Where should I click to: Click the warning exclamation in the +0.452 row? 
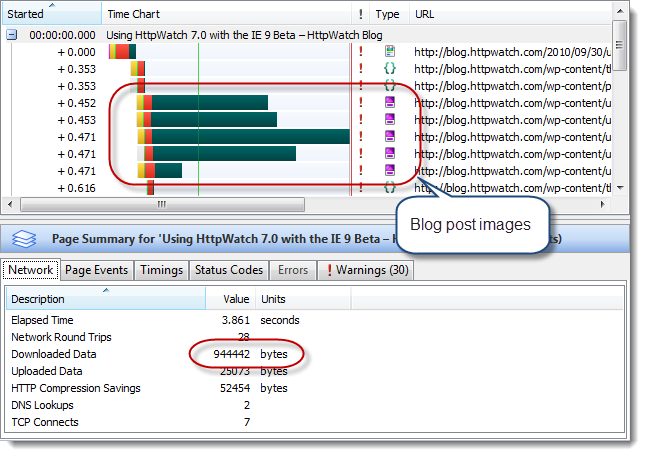(361, 103)
